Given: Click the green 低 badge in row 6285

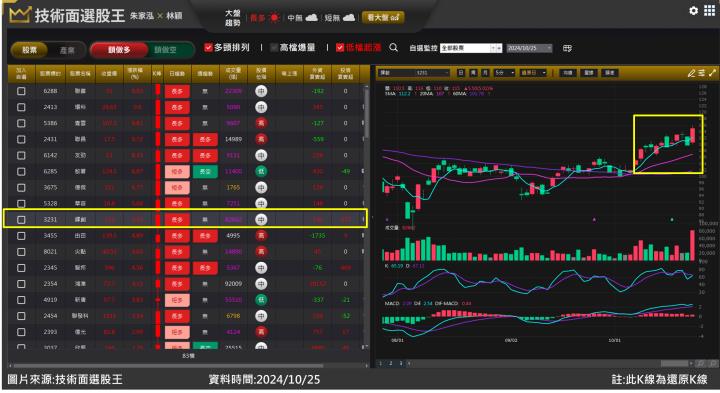Looking at the screenshot, I should click(x=261, y=171).
